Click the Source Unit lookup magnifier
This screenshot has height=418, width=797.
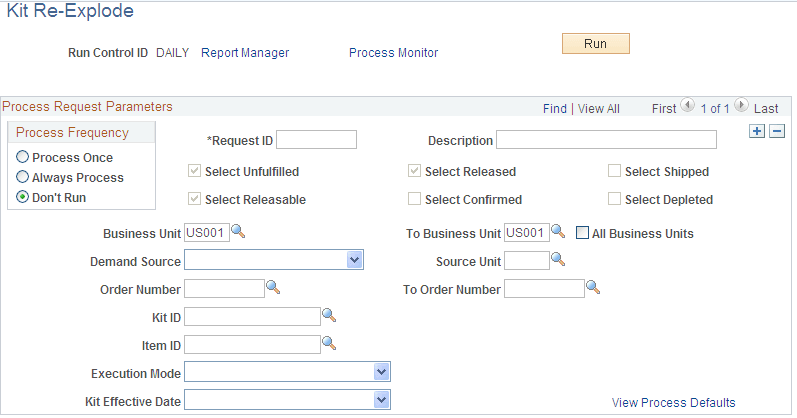tap(558, 260)
